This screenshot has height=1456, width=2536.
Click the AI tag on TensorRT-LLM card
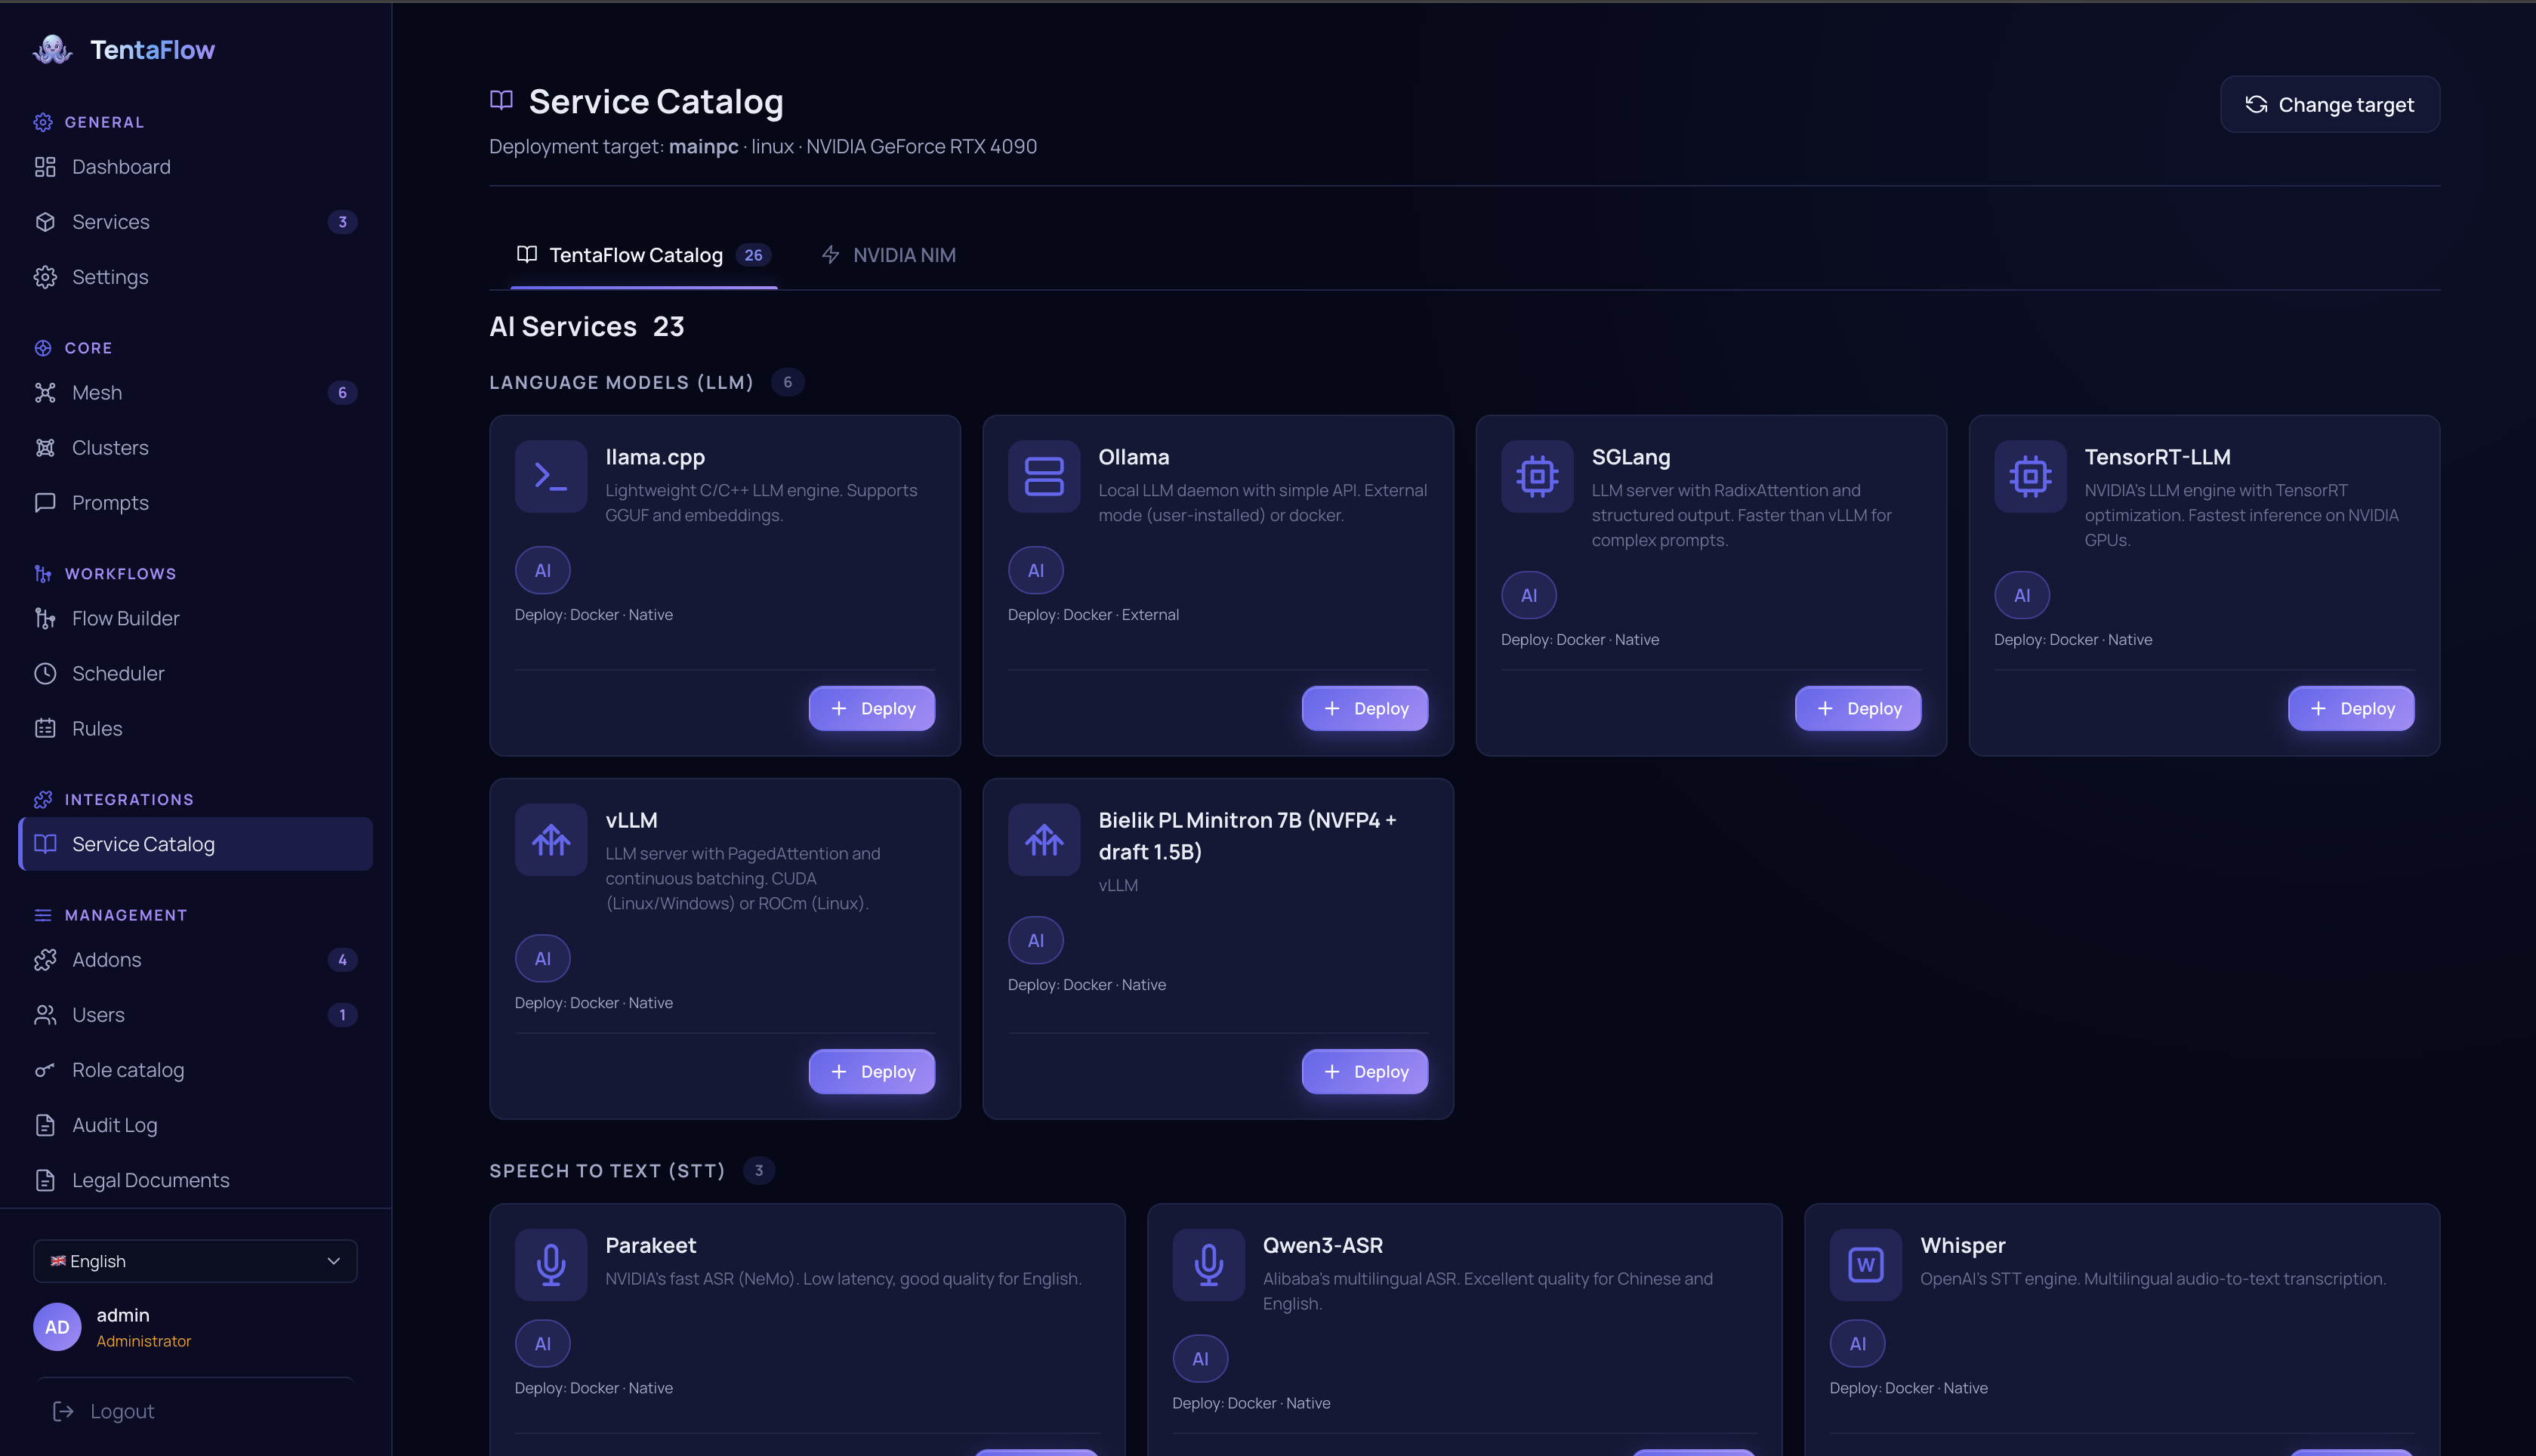click(x=2022, y=595)
